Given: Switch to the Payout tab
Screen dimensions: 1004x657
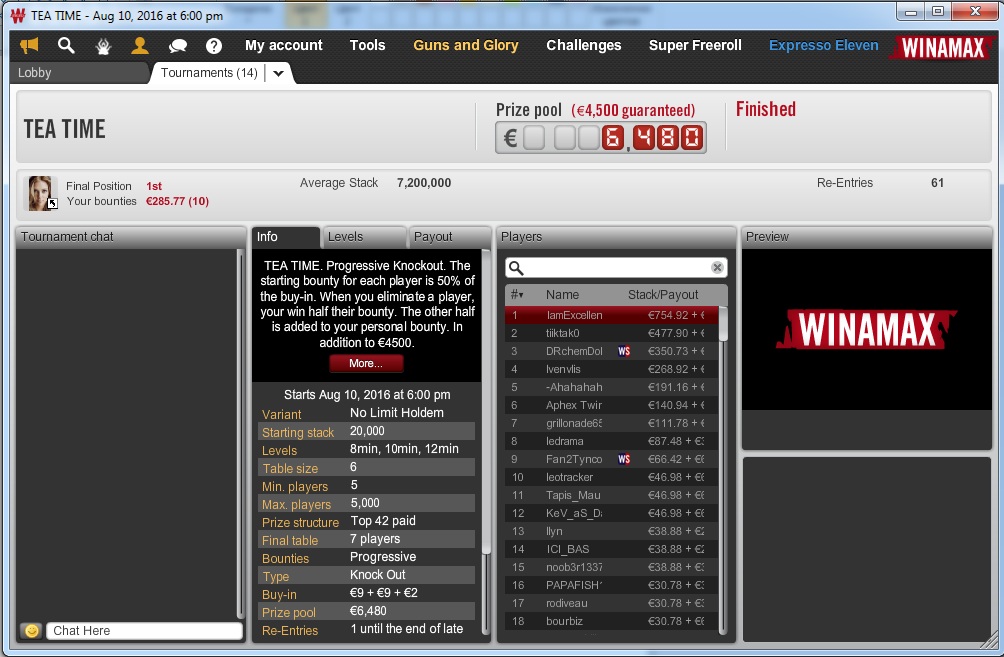Looking at the screenshot, I should [448, 237].
